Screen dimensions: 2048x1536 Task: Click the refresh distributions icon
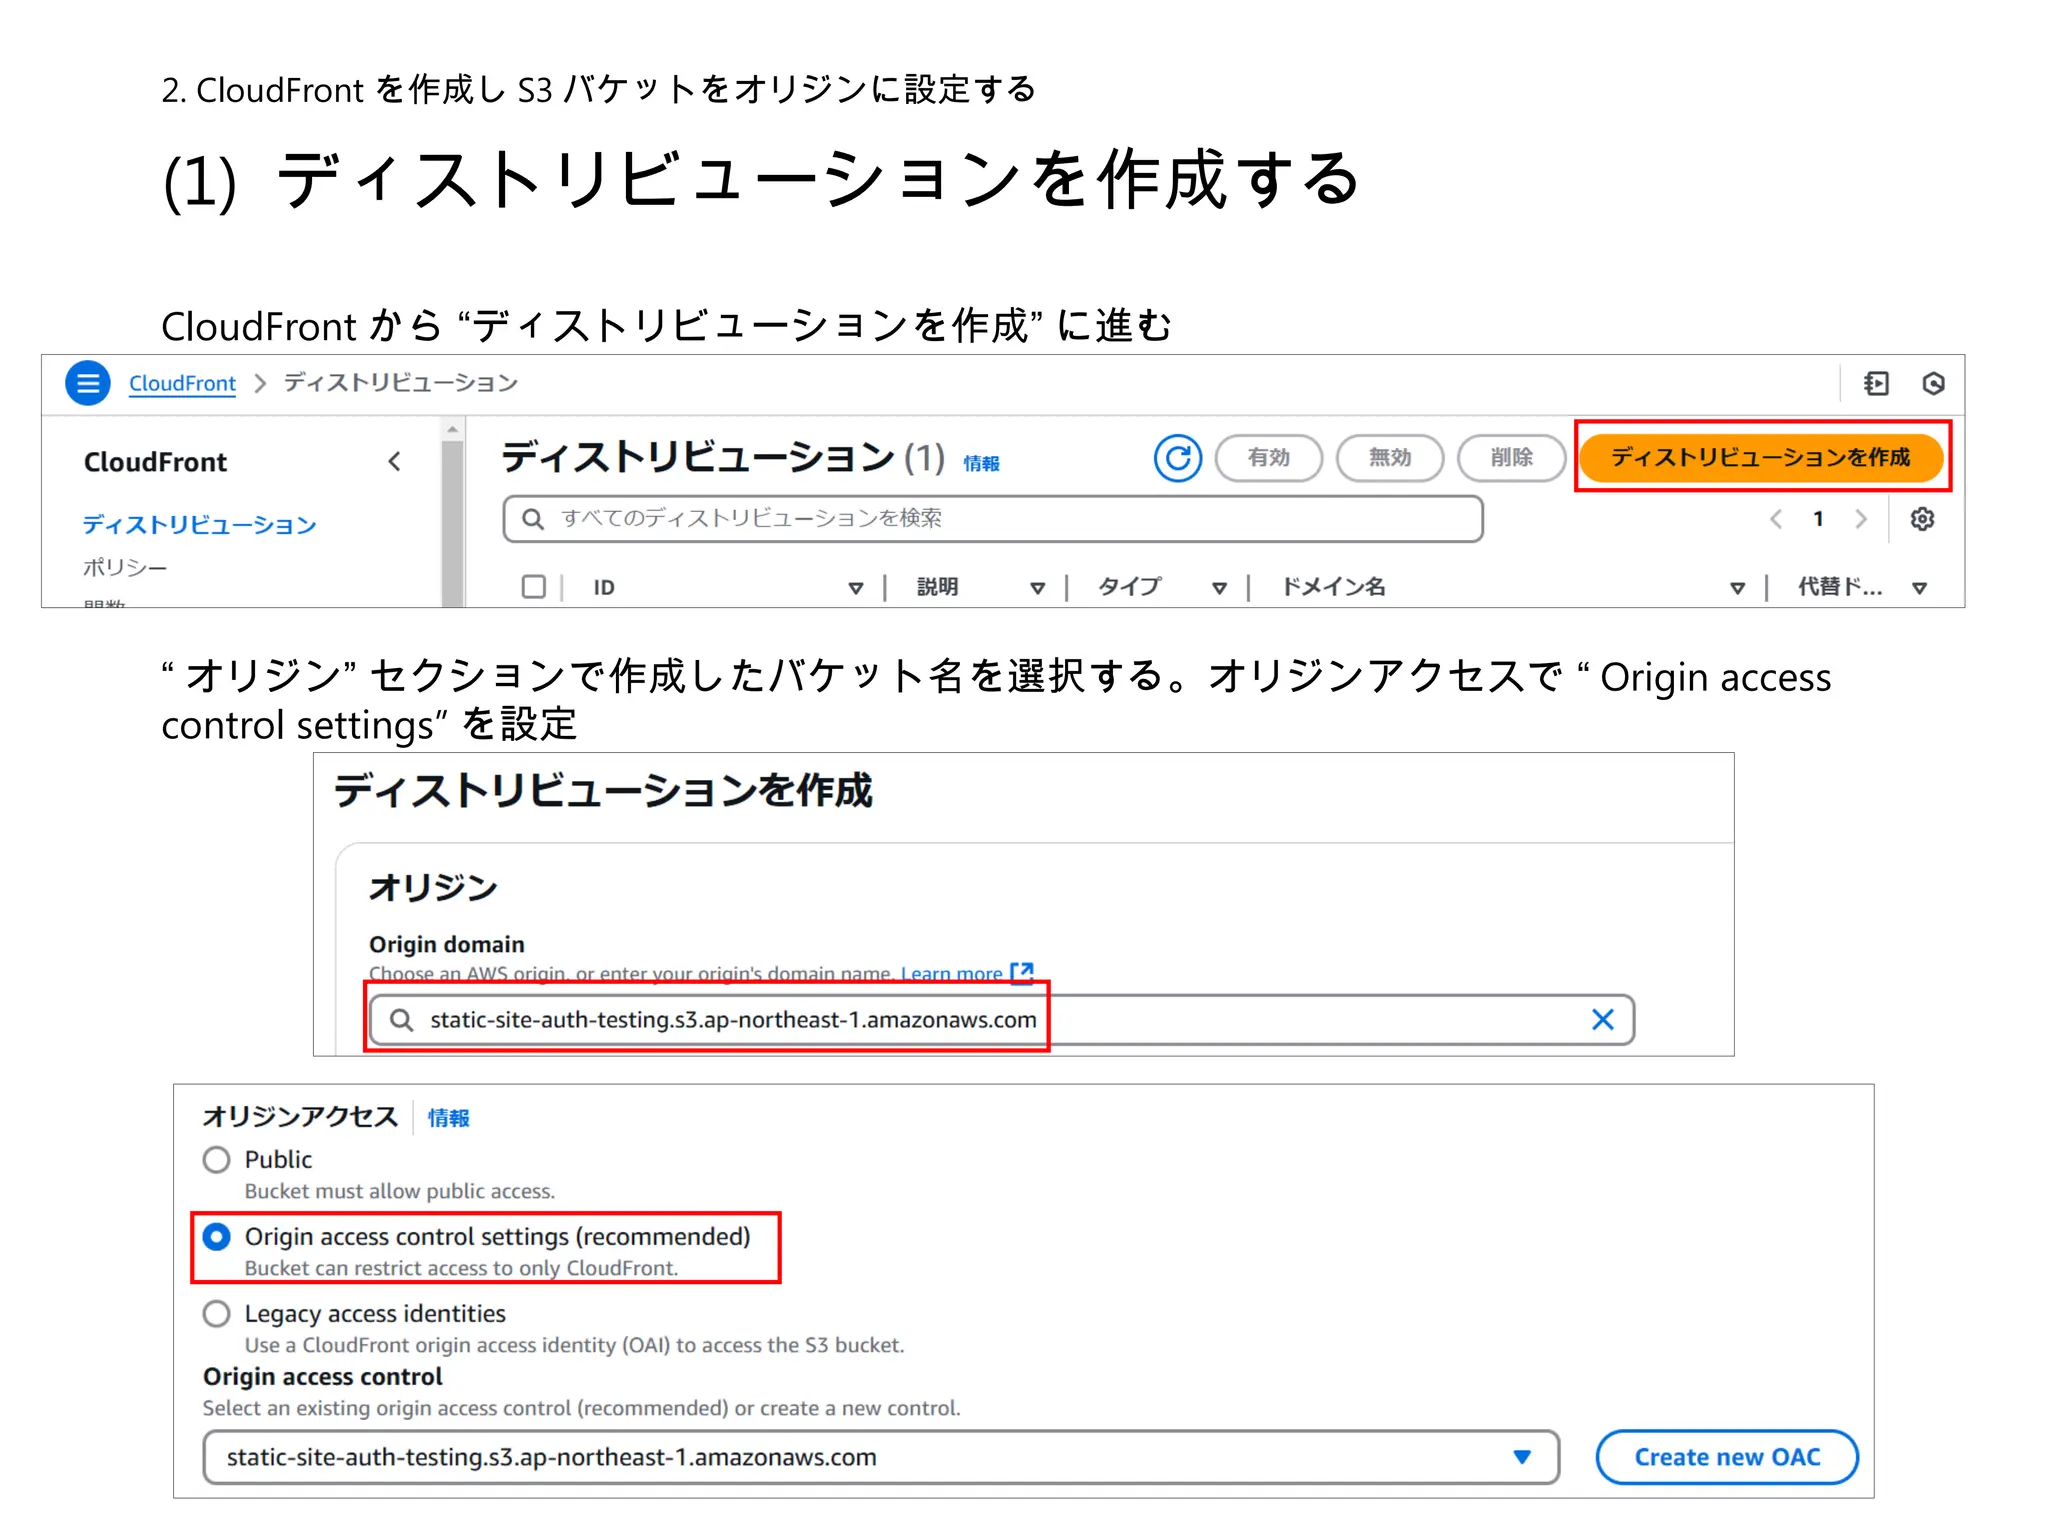click(x=1178, y=458)
